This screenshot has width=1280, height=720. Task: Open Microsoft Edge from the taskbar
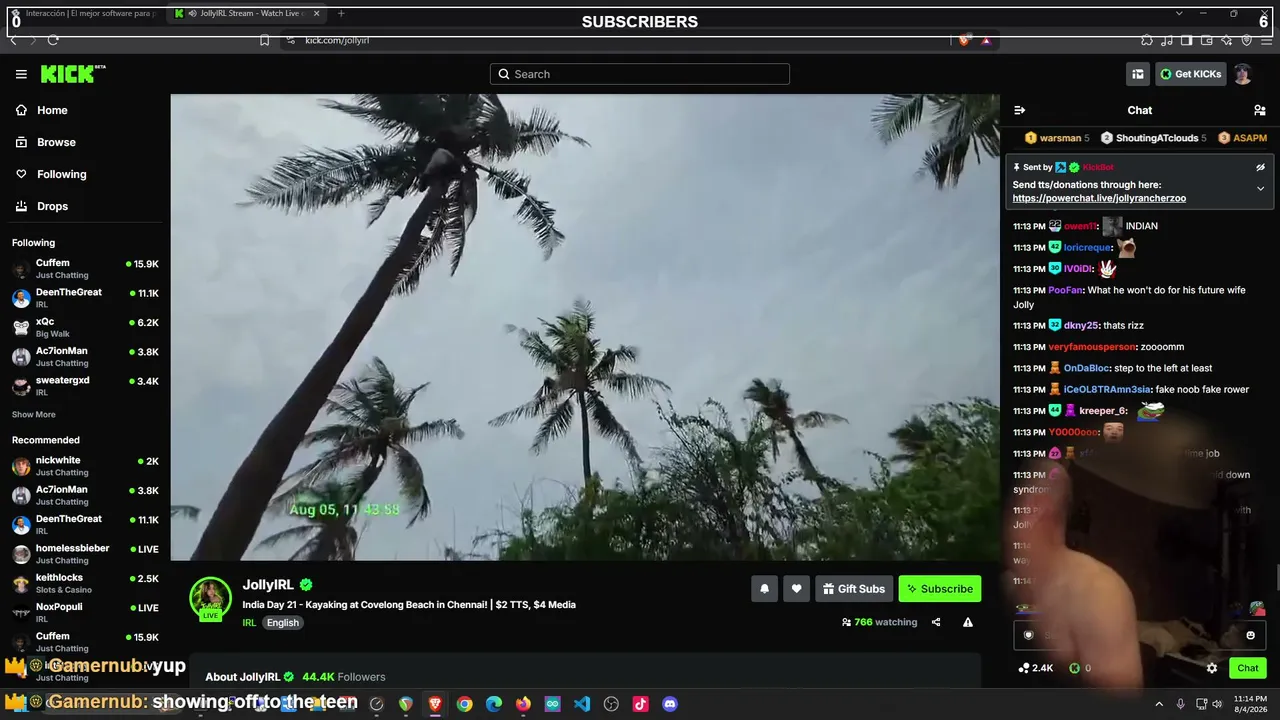(x=494, y=704)
